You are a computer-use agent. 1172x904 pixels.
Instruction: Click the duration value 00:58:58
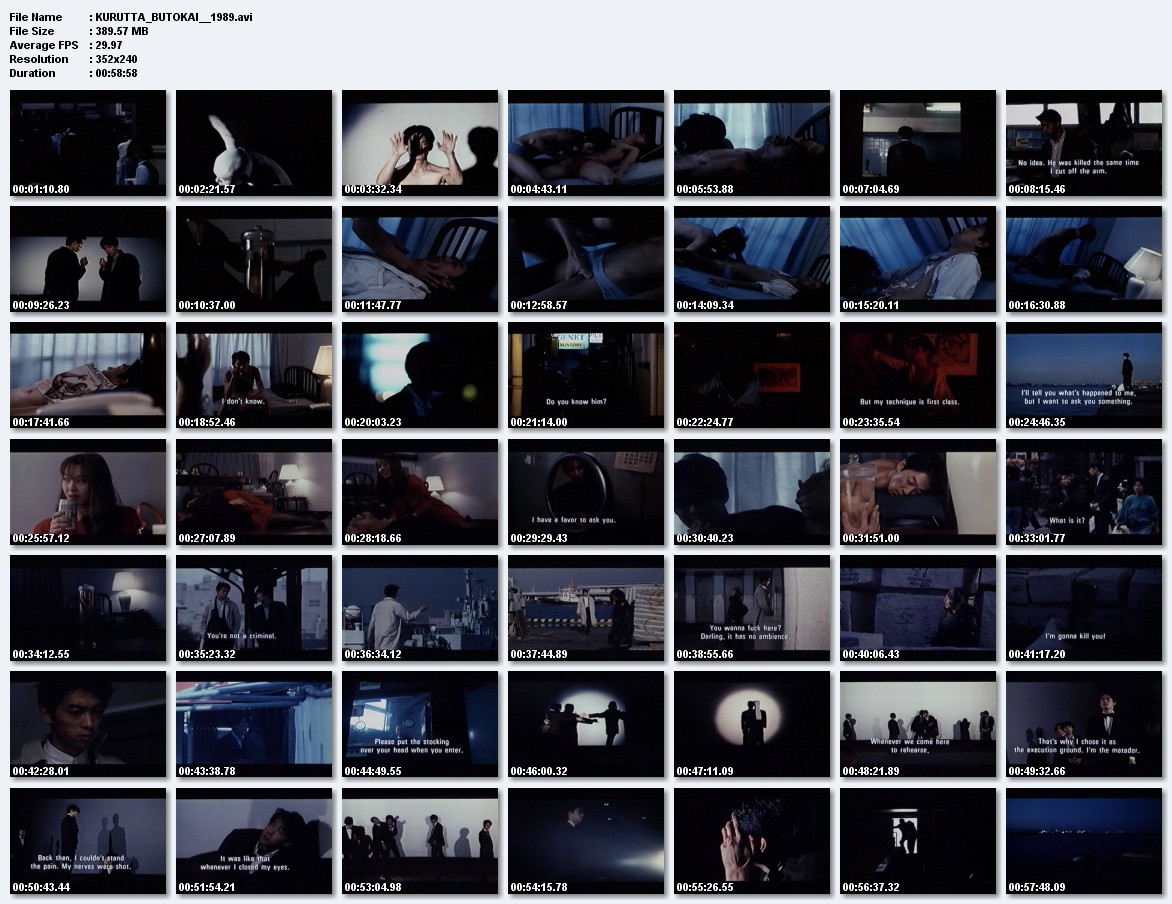[x=116, y=73]
